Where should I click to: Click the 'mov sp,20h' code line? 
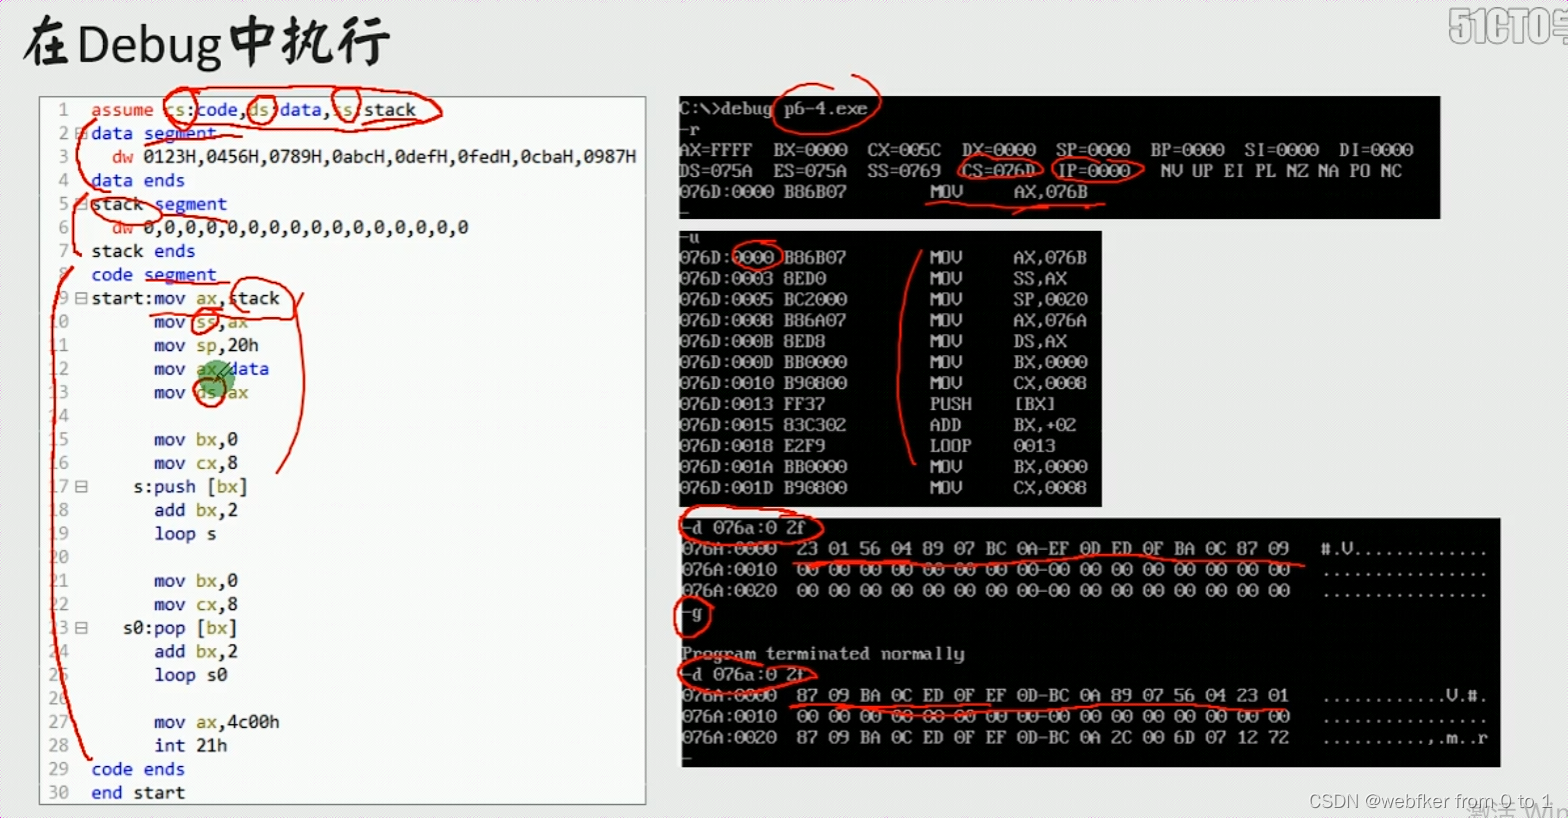coord(206,346)
